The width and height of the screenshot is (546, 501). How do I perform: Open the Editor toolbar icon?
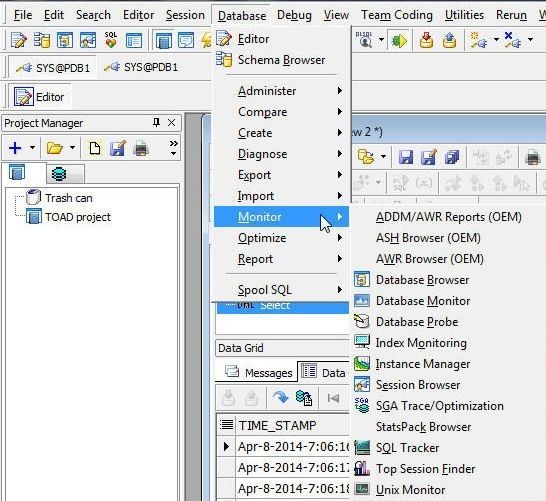(x=18, y=40)
